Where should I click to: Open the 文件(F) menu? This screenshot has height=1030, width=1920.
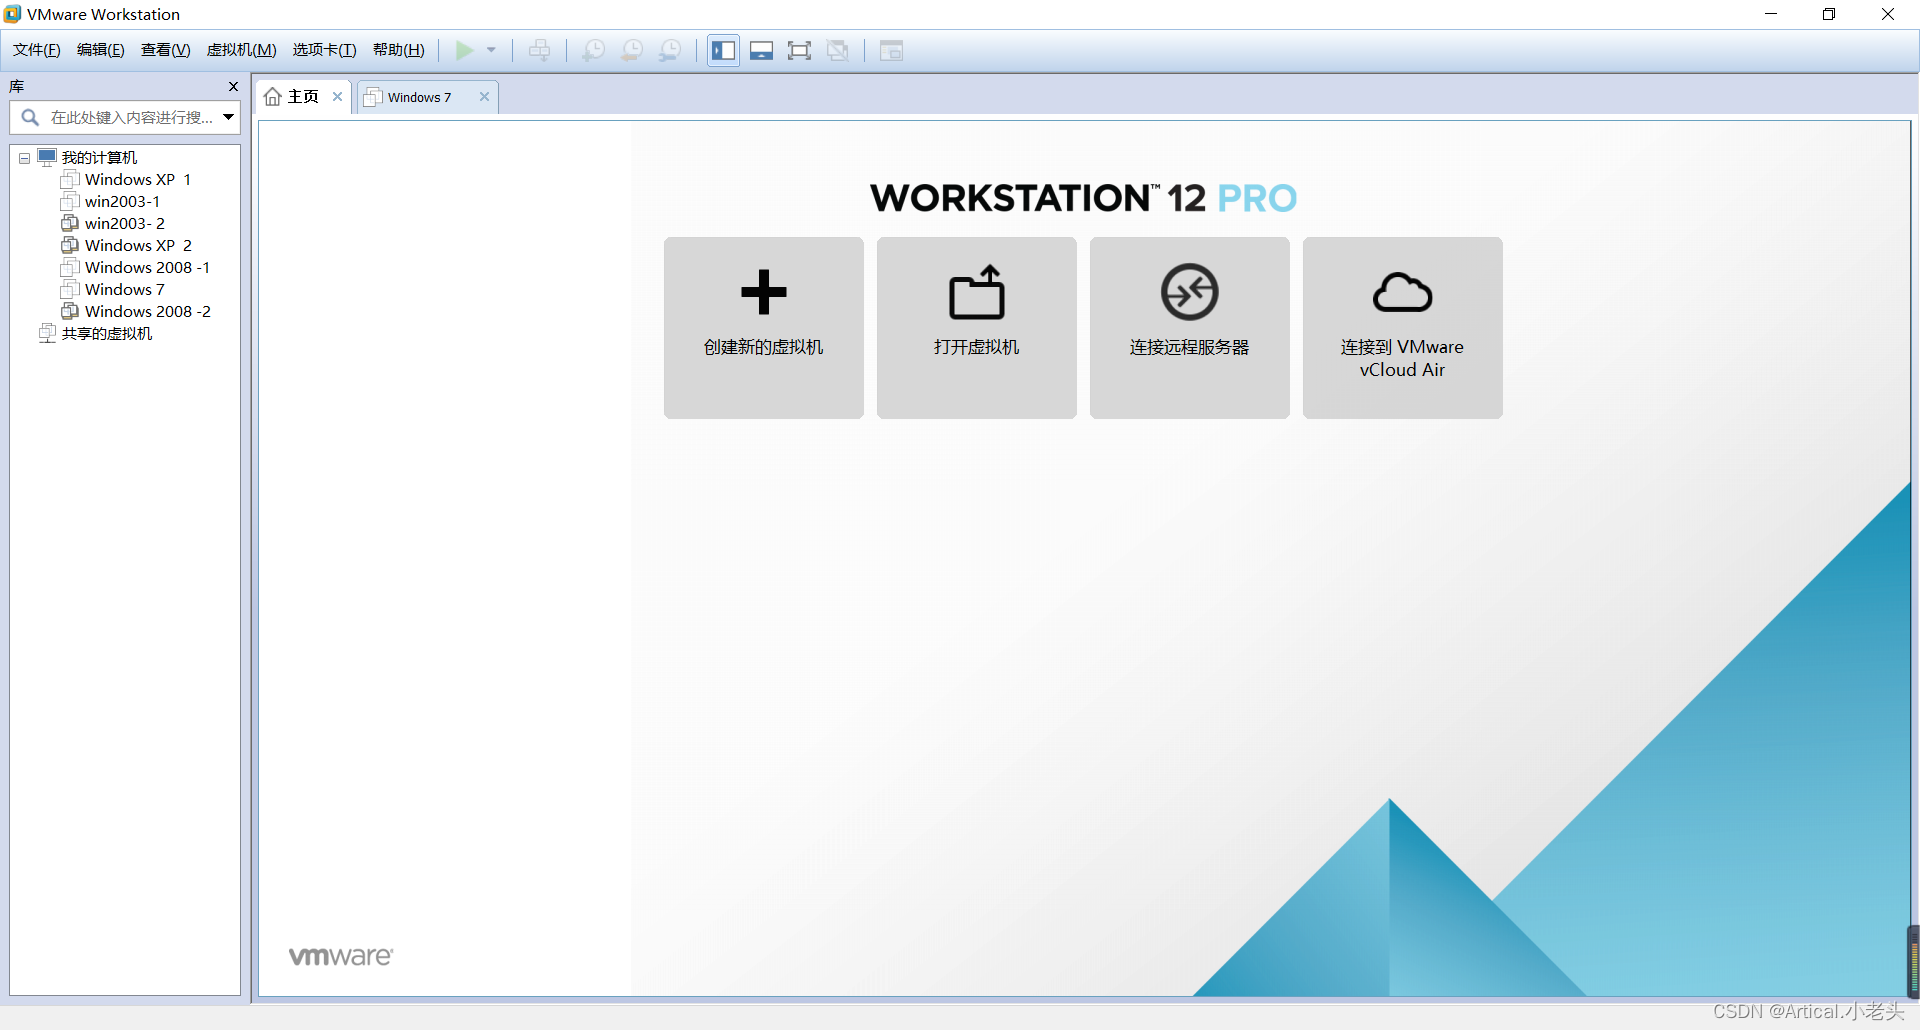[37, 50]
